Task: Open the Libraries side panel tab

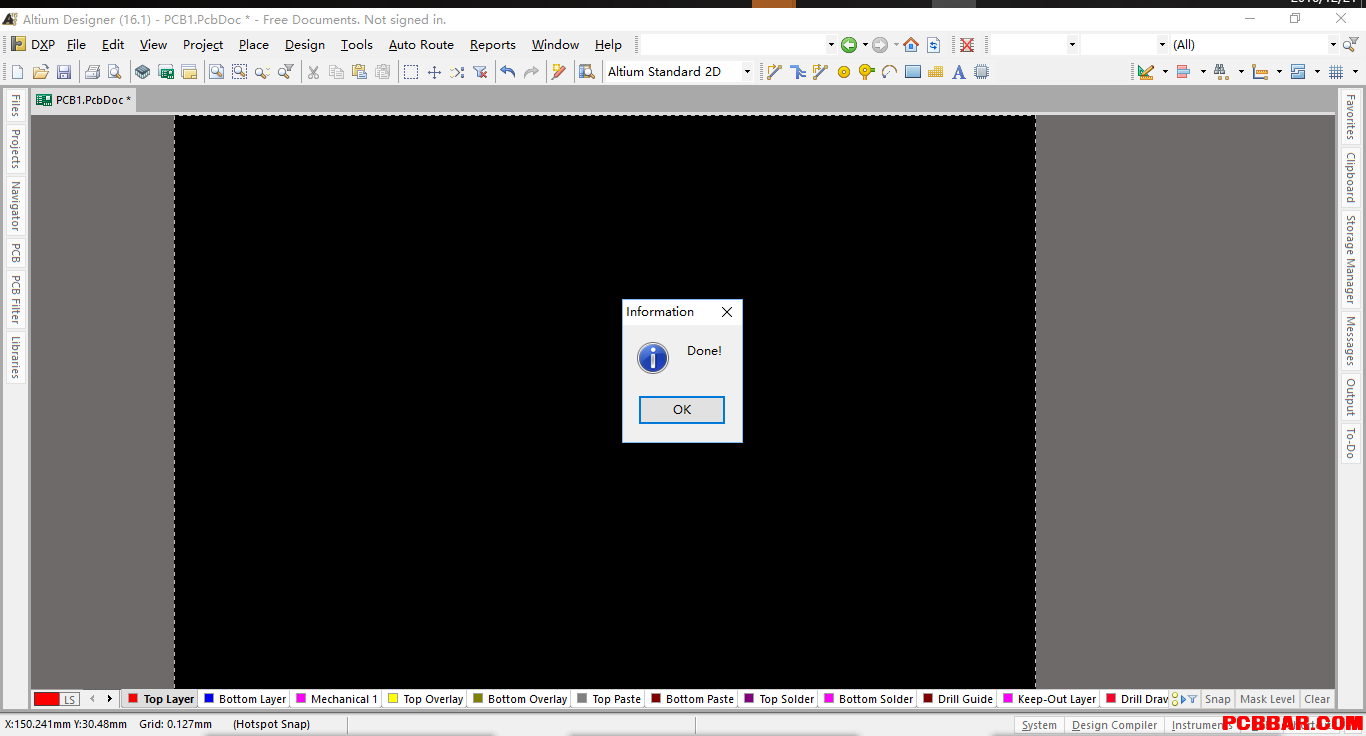Action: (15, 357)
